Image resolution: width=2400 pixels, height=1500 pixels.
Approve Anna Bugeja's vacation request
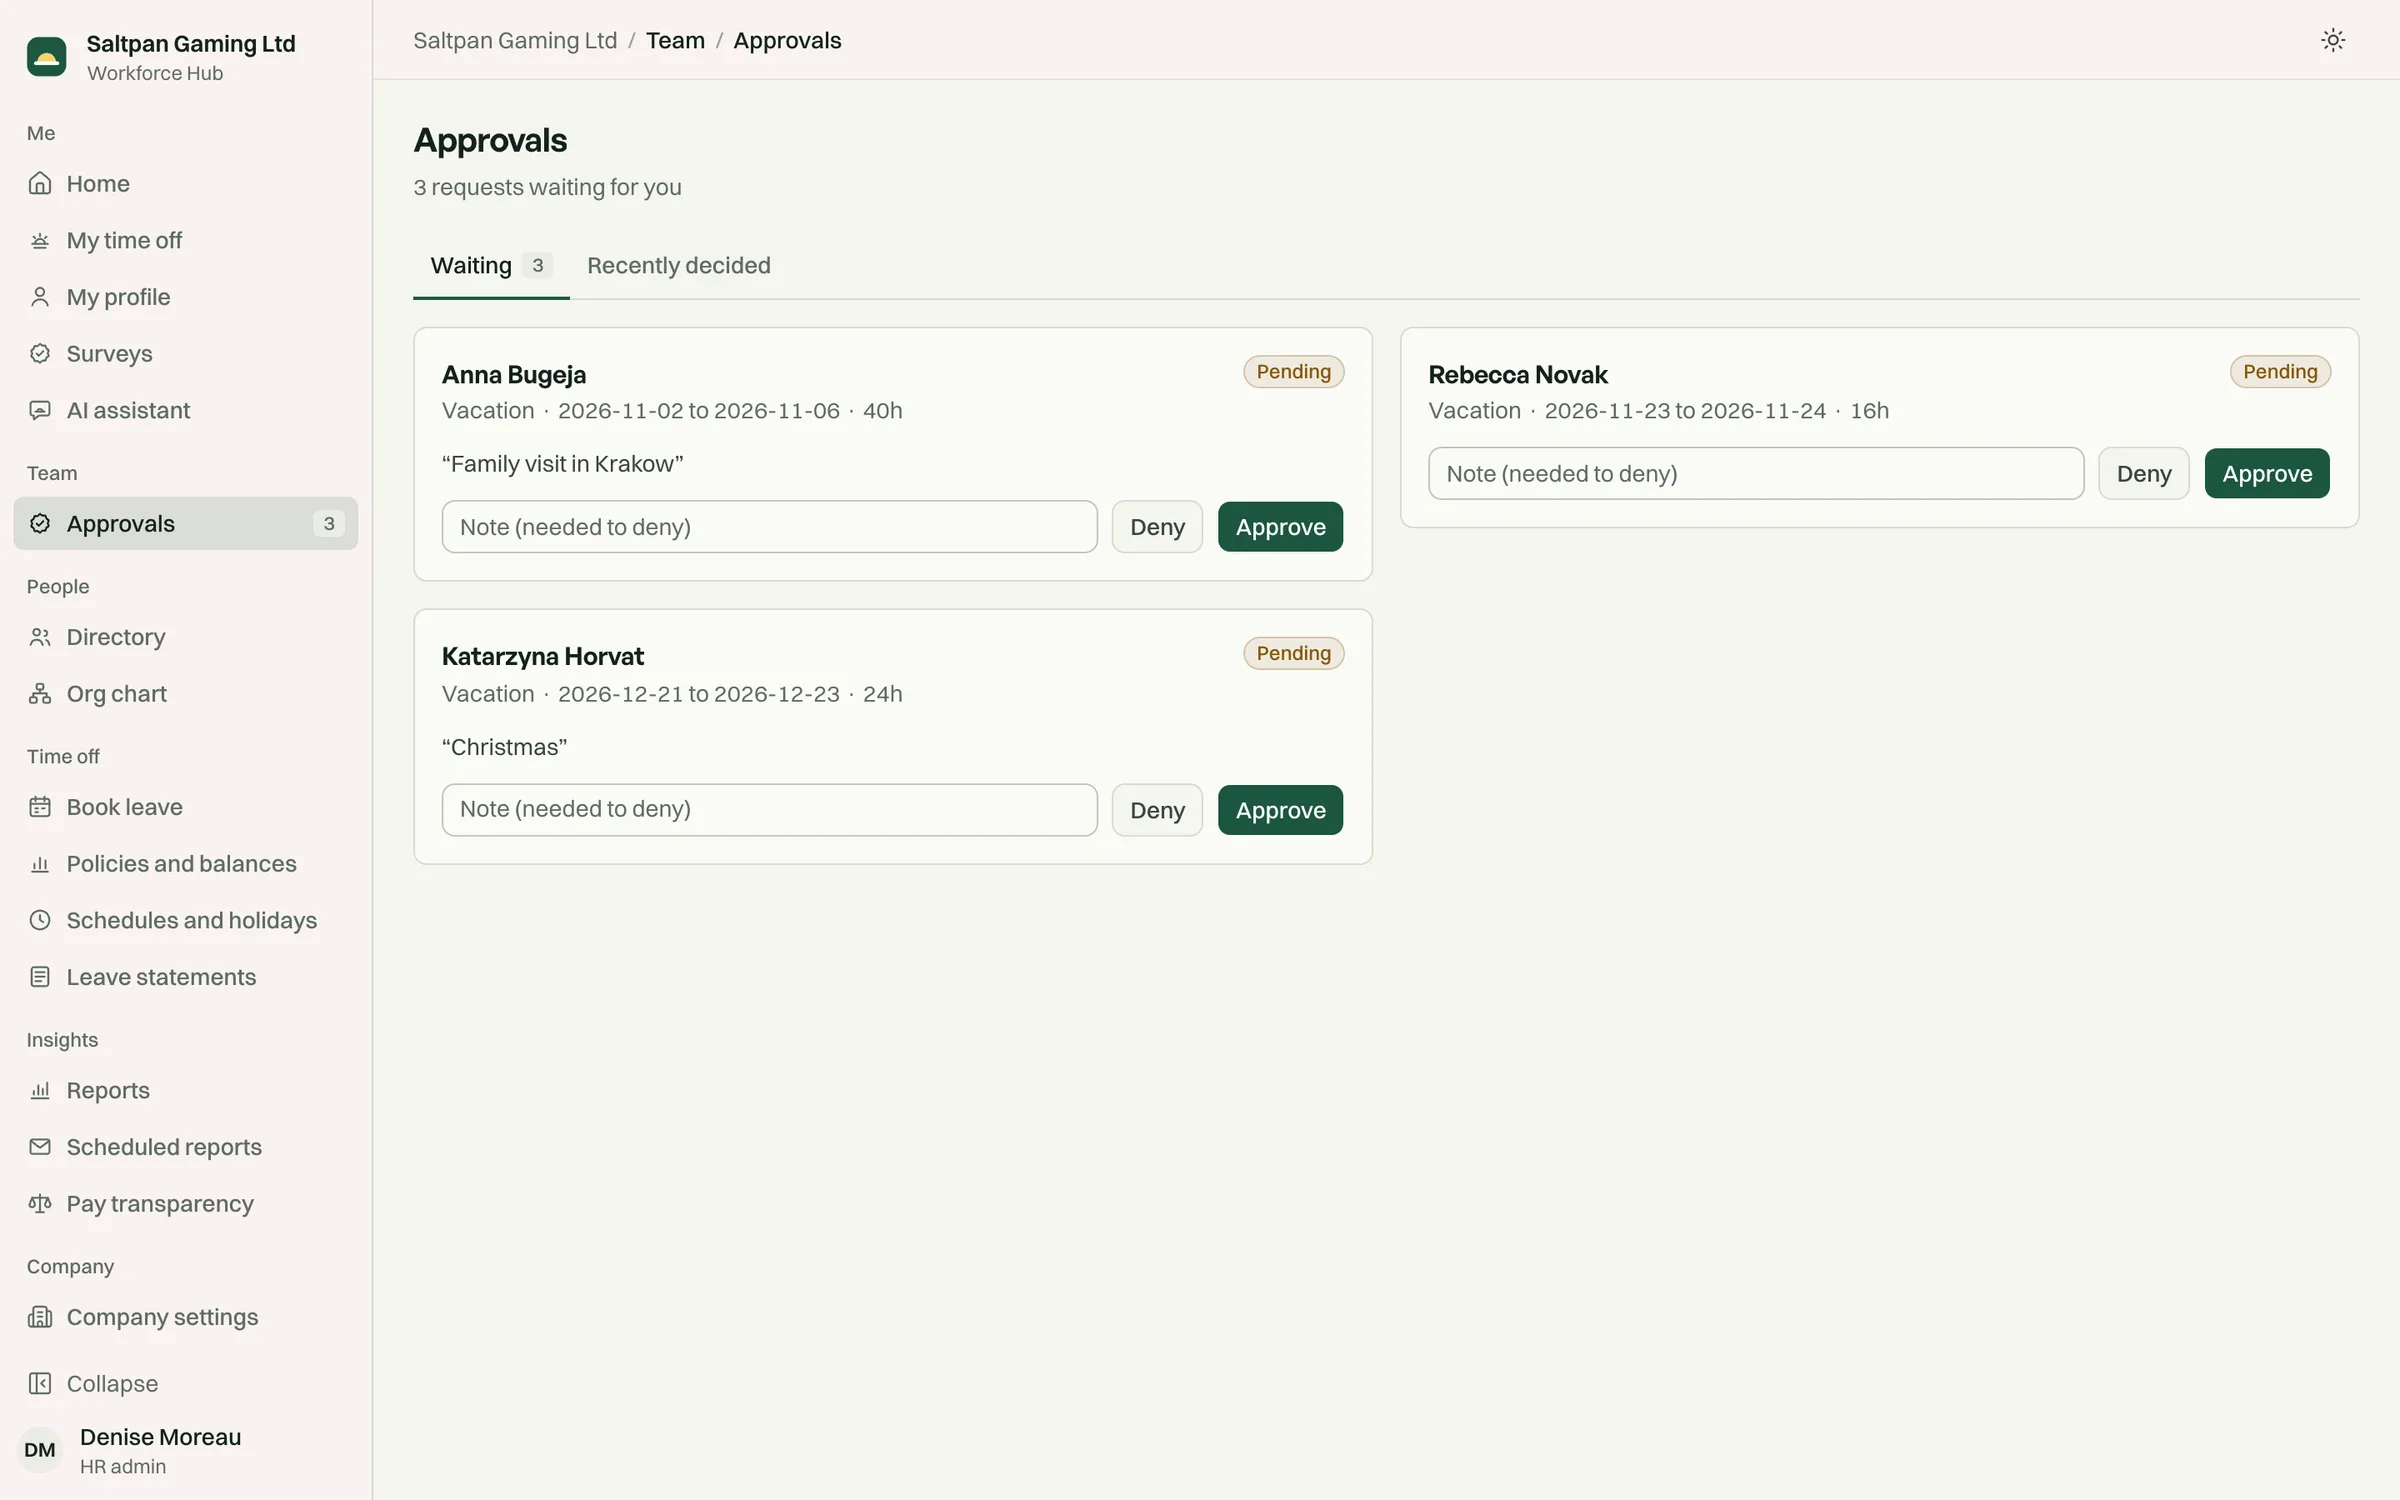tap(1280, 527)
